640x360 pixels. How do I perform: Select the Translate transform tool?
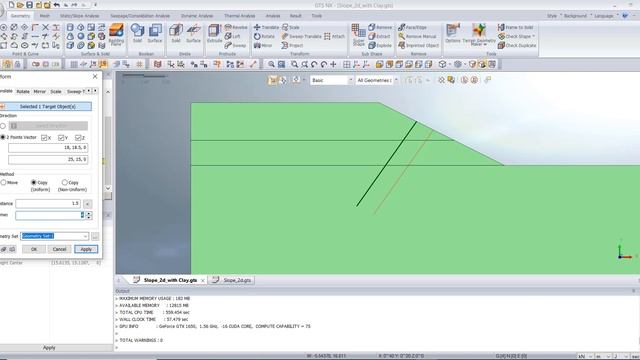266,27
